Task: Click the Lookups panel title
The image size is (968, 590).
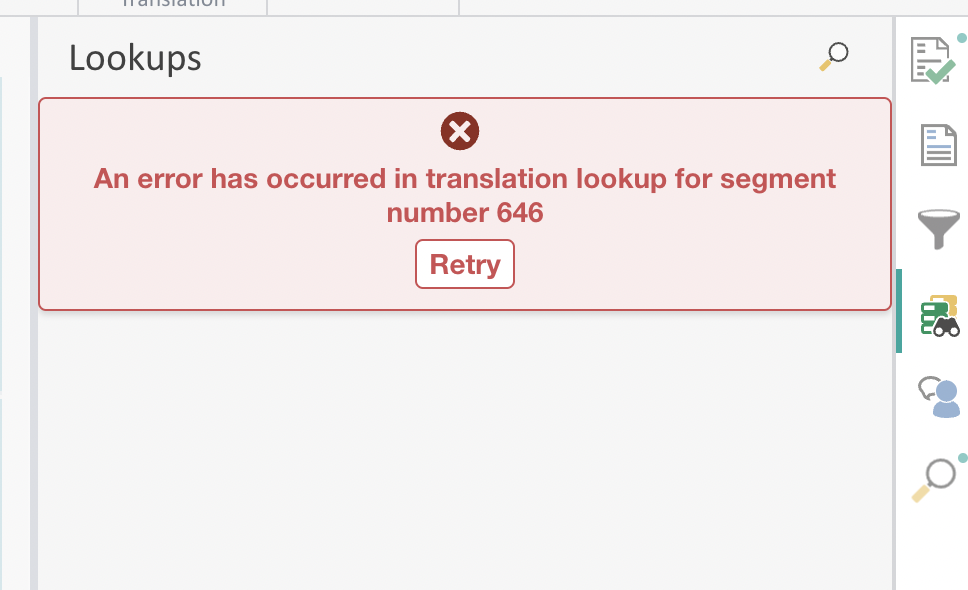Action: tap(135, 58)
